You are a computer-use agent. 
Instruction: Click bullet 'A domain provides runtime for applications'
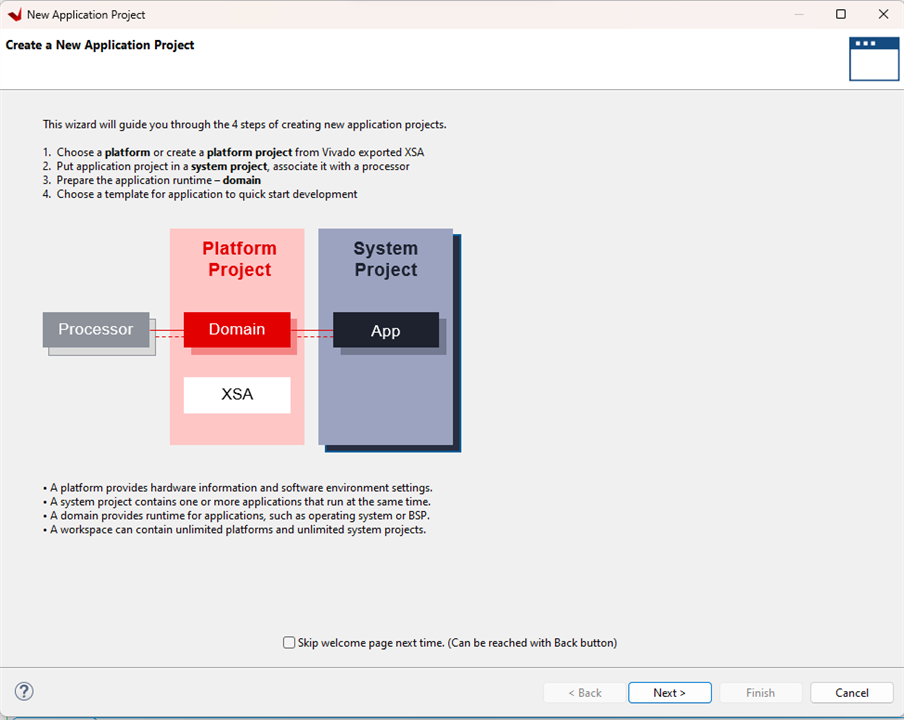[236, 515]
